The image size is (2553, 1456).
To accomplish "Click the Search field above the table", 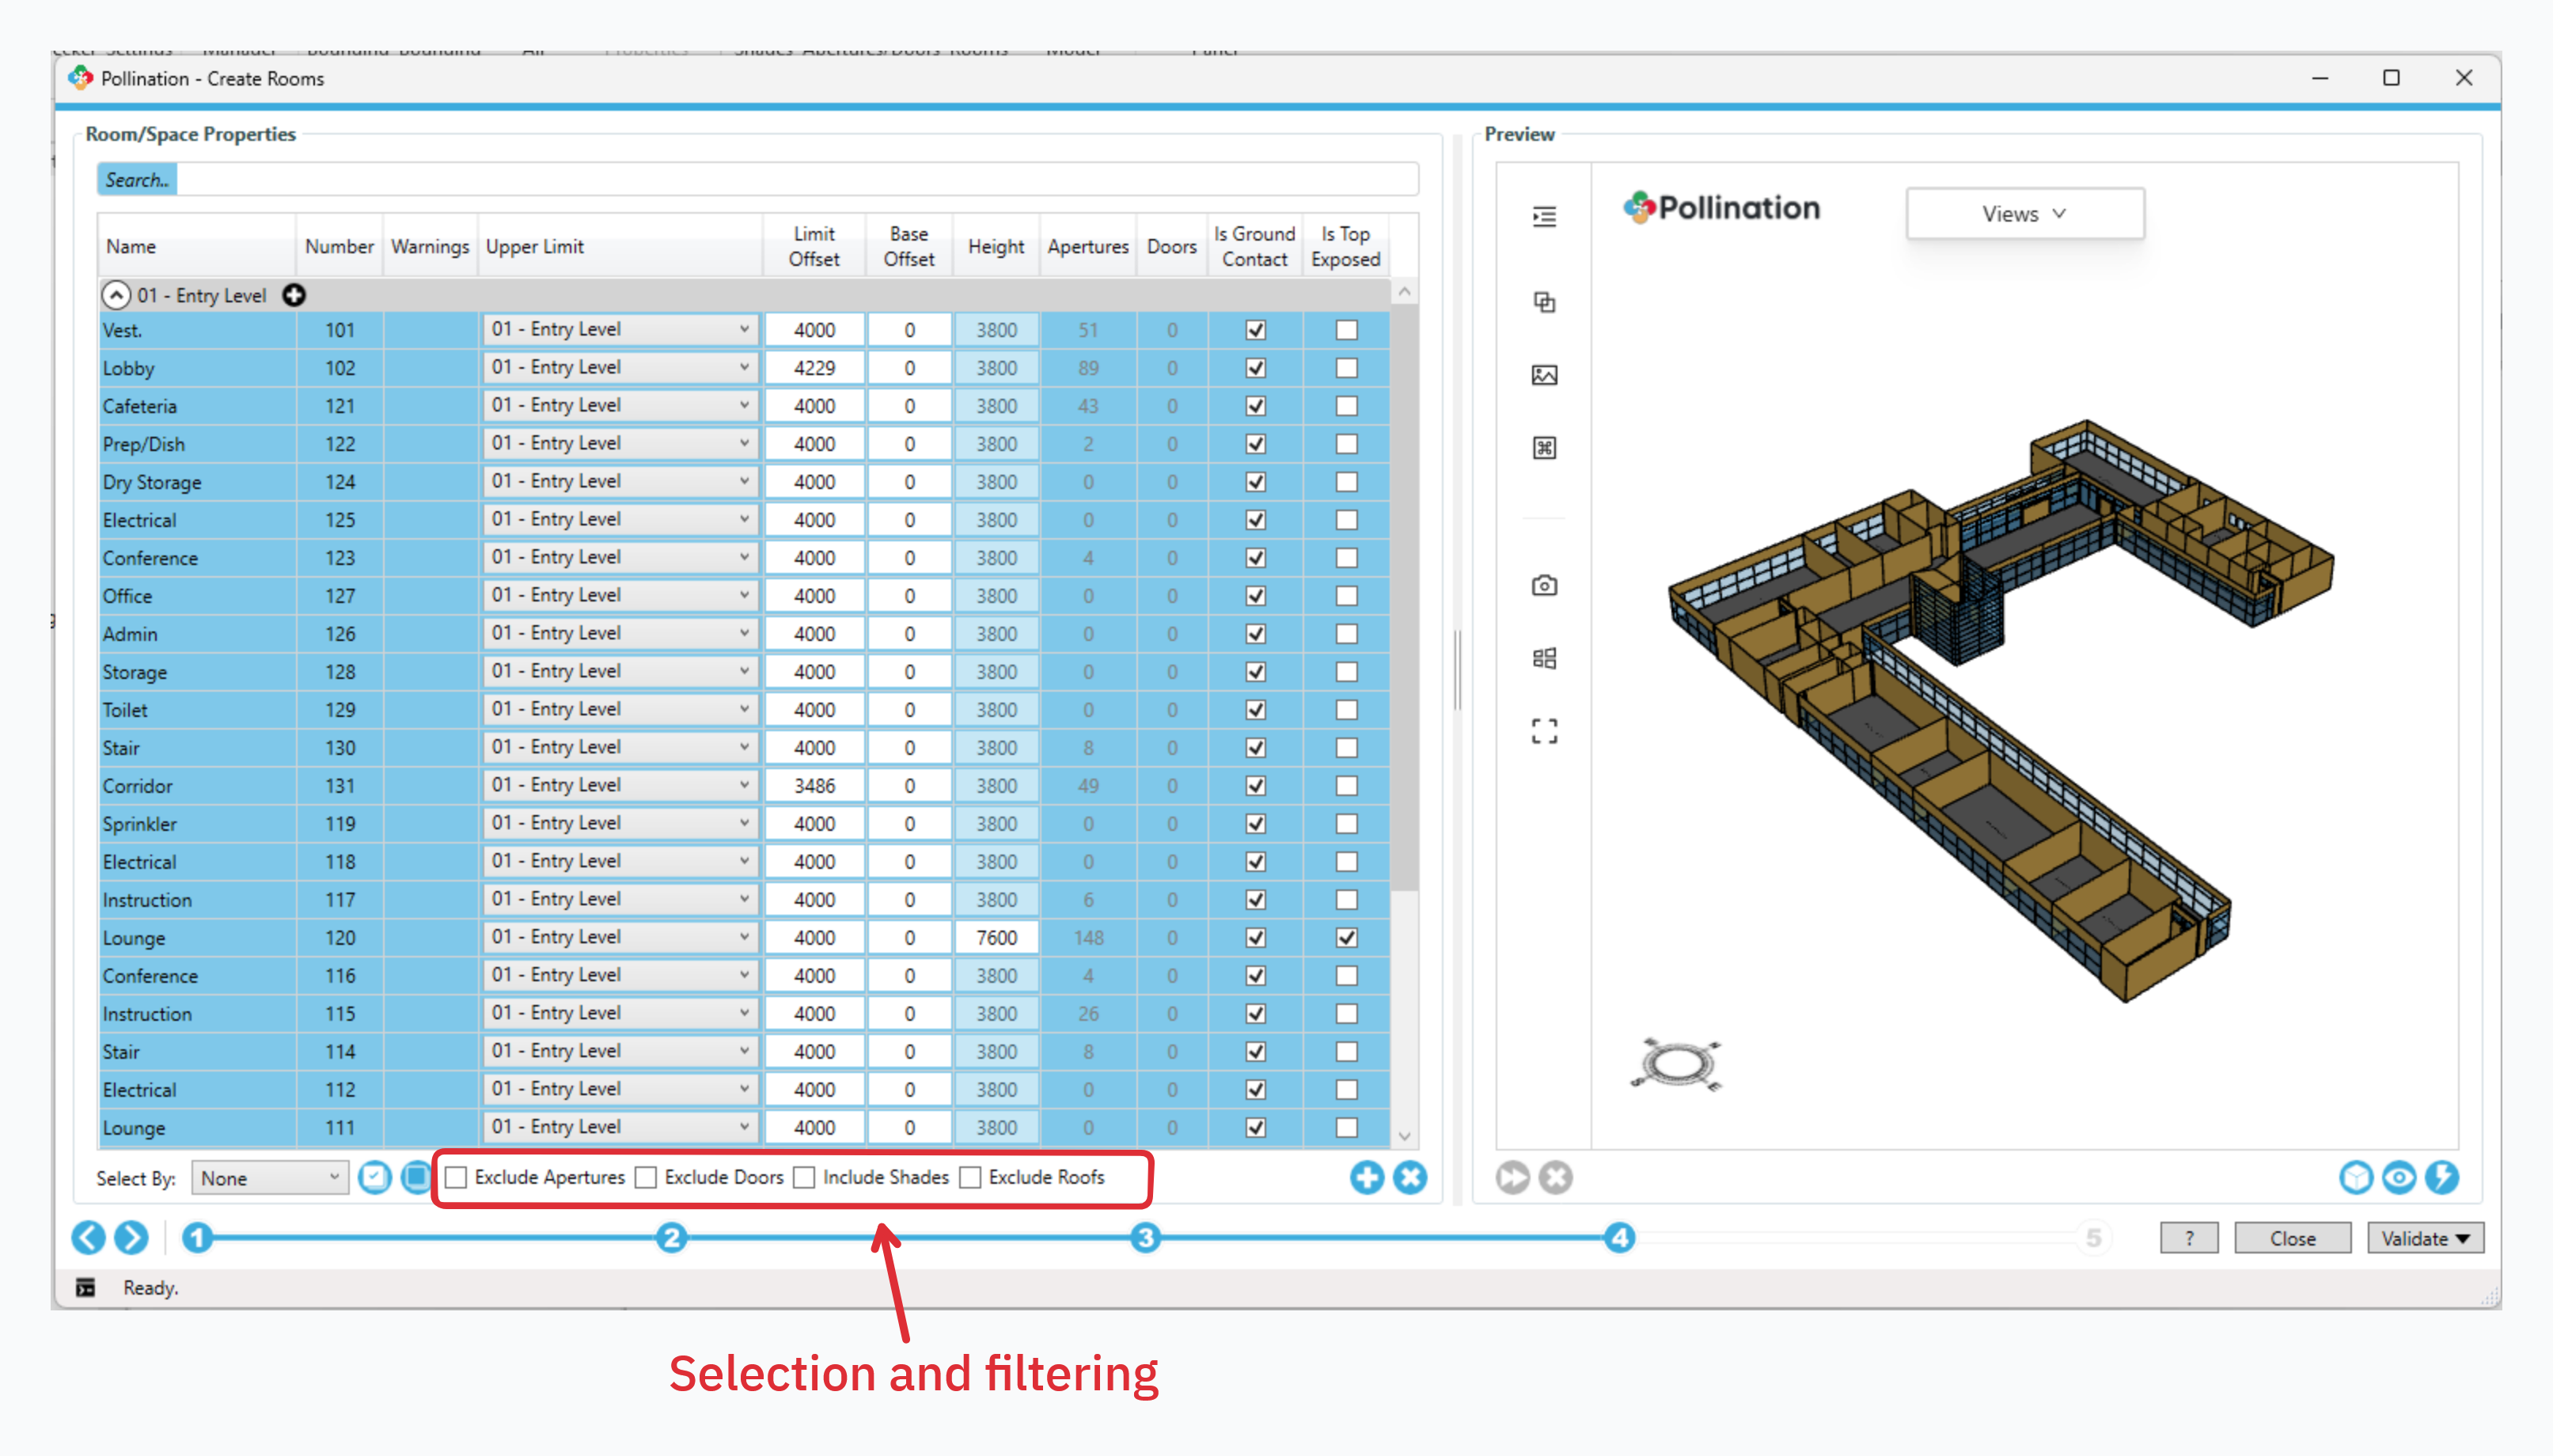I will 757,180.
